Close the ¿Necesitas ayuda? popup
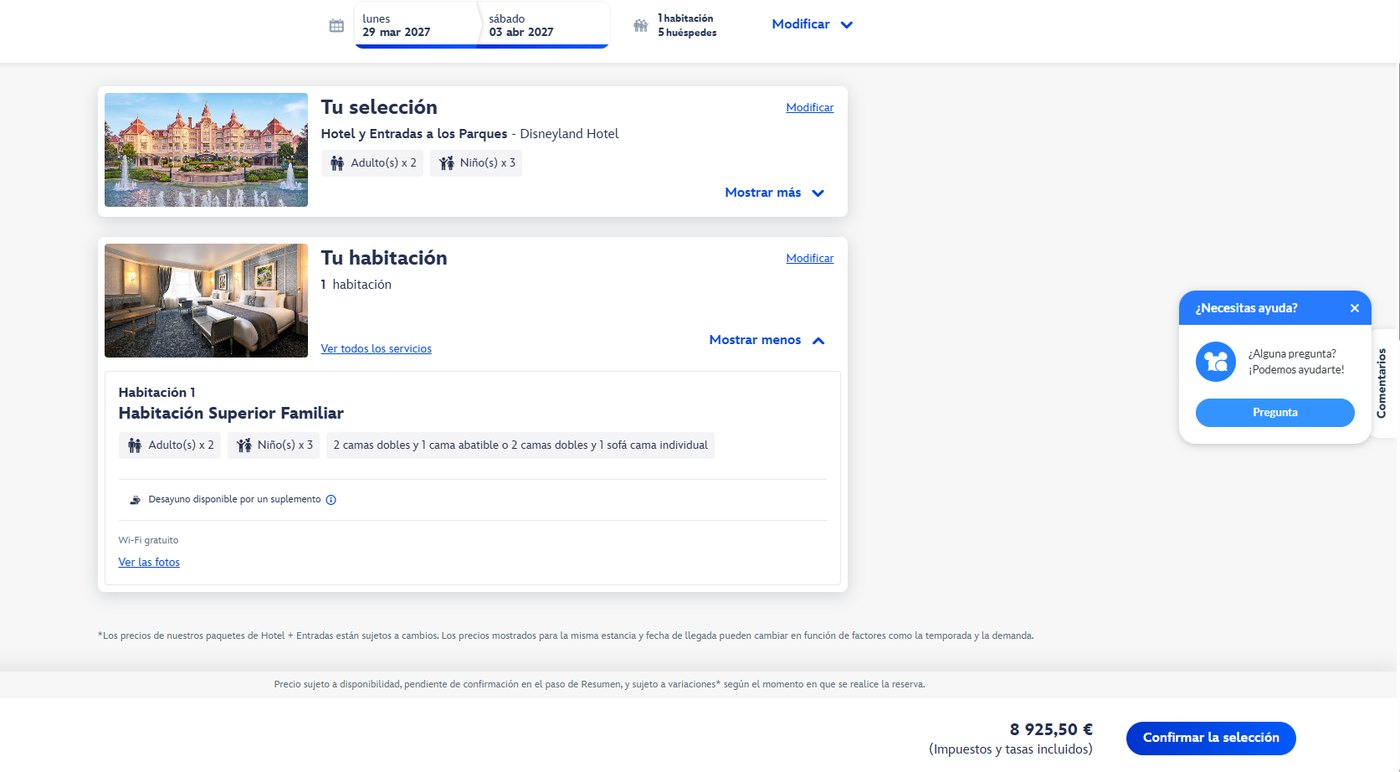Image resolution: width=1400 pixels, height=772 pixels. pos(1354,308)
